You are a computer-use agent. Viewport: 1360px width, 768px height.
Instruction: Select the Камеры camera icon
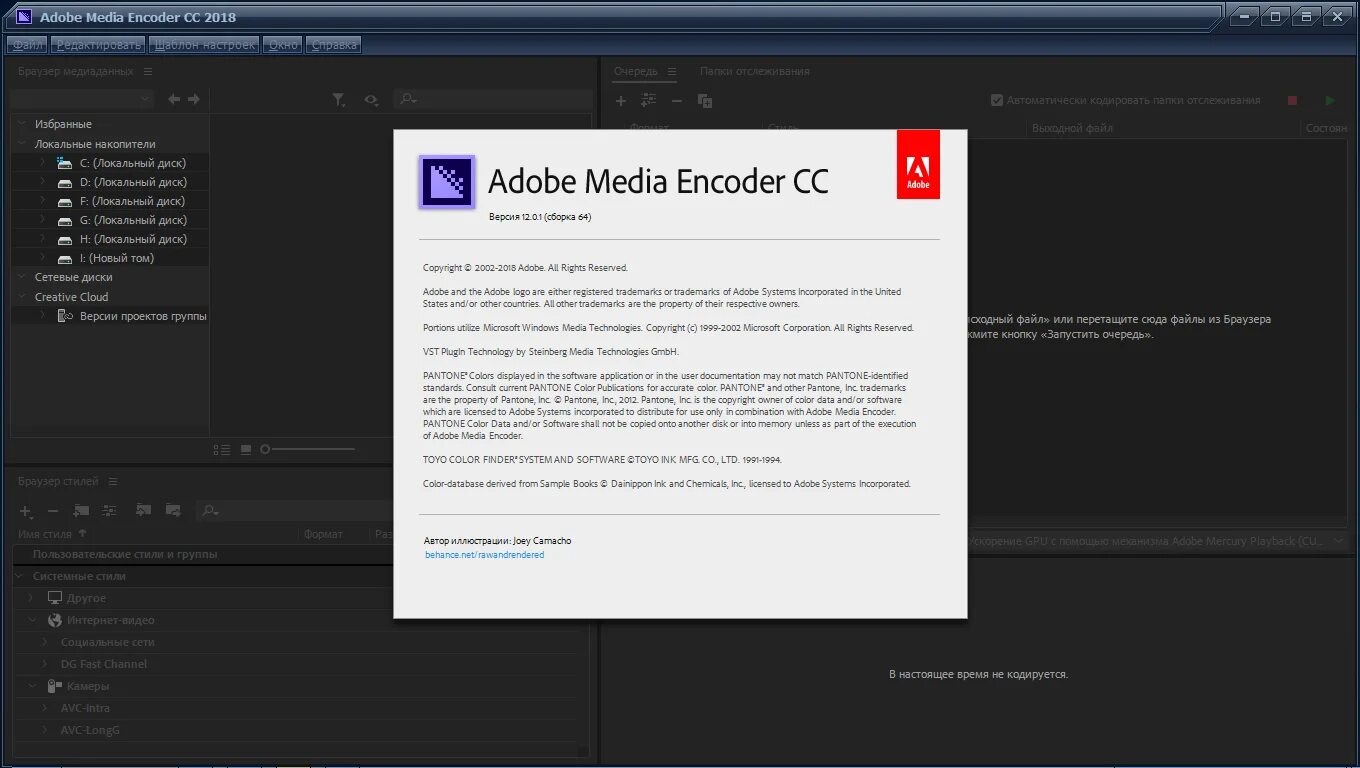55,686
